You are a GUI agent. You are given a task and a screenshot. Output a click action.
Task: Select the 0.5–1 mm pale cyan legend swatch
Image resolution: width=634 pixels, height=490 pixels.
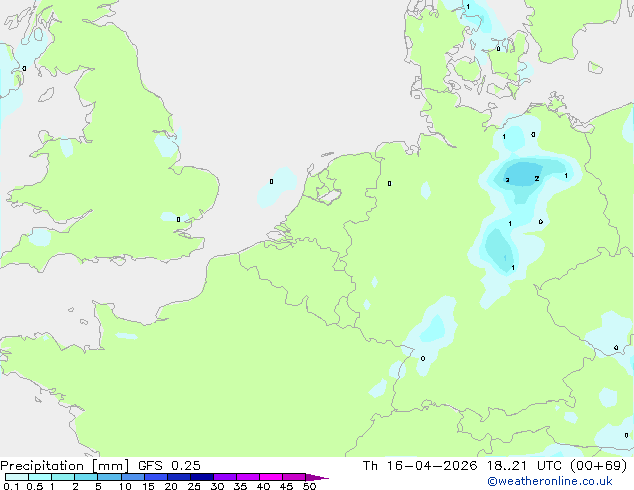tap(40, 477)
